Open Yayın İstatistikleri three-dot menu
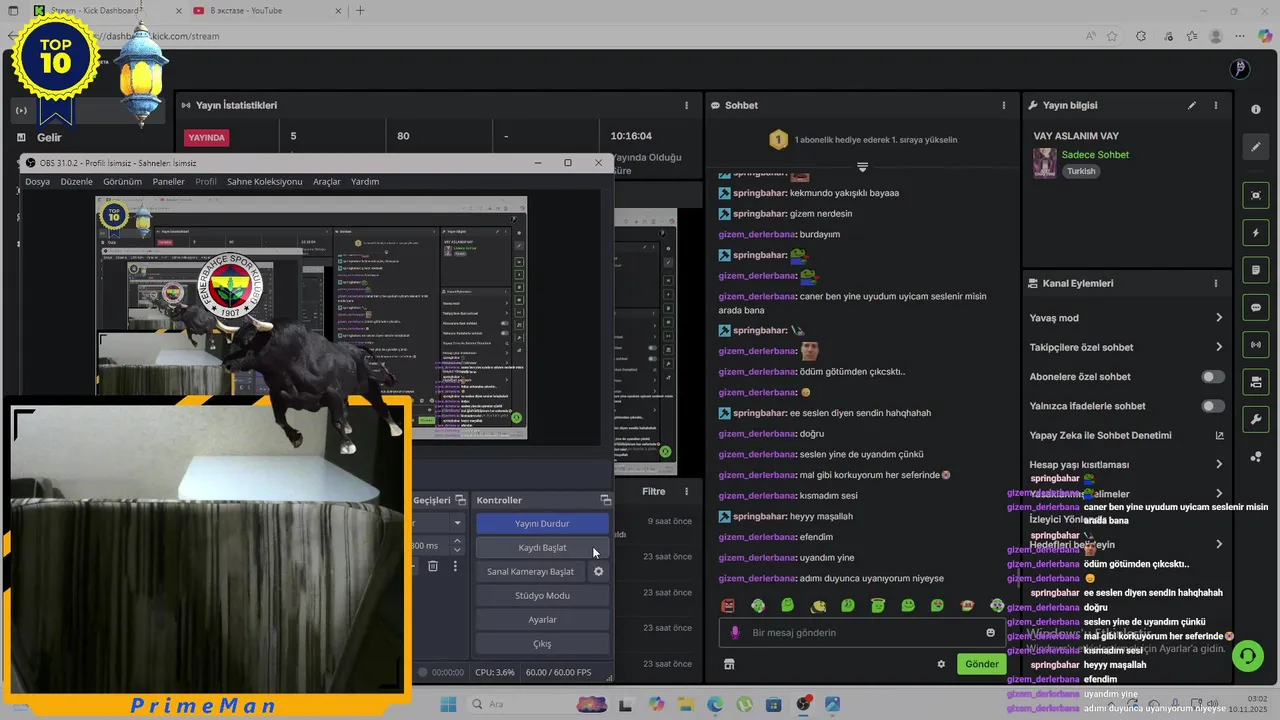Image resolution: width=1280 pixels, height=720 pixels. pyautogui.click(x=686, y=105)
